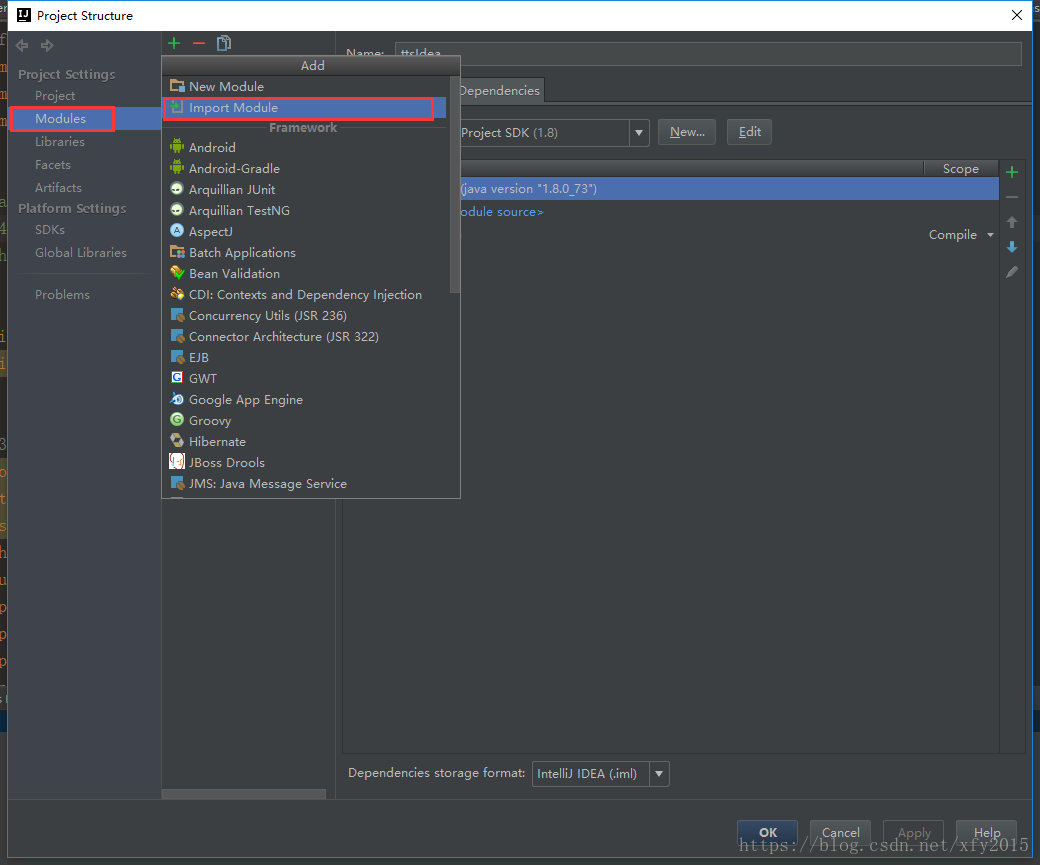
Task: Go back with the left arrow icon
Action: click(x=22, y=45)
